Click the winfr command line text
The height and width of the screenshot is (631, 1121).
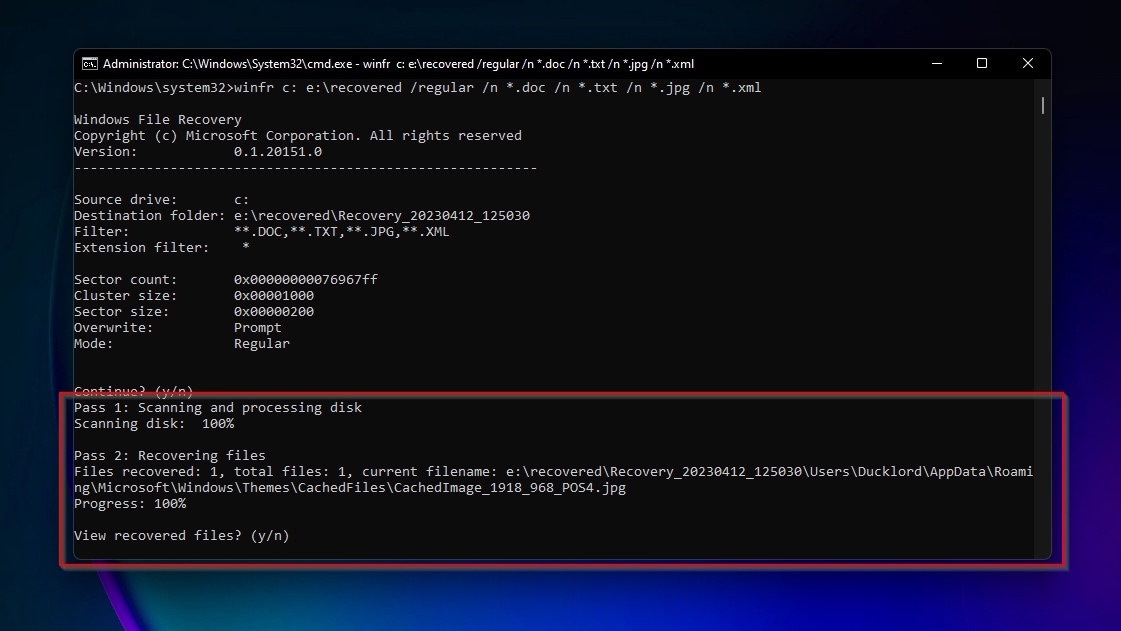click(x=498, y=88)
